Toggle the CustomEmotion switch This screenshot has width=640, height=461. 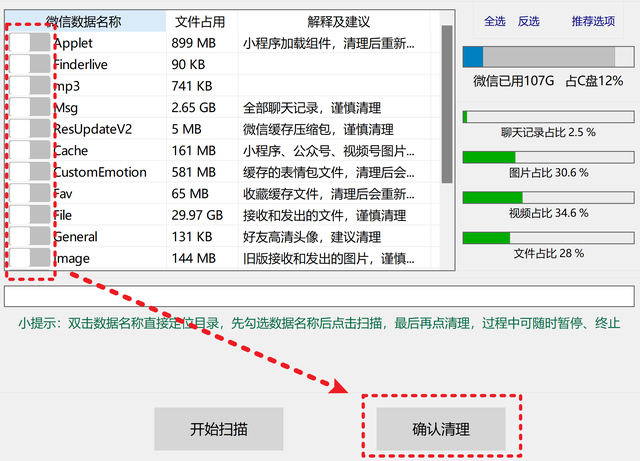point(30,172)
